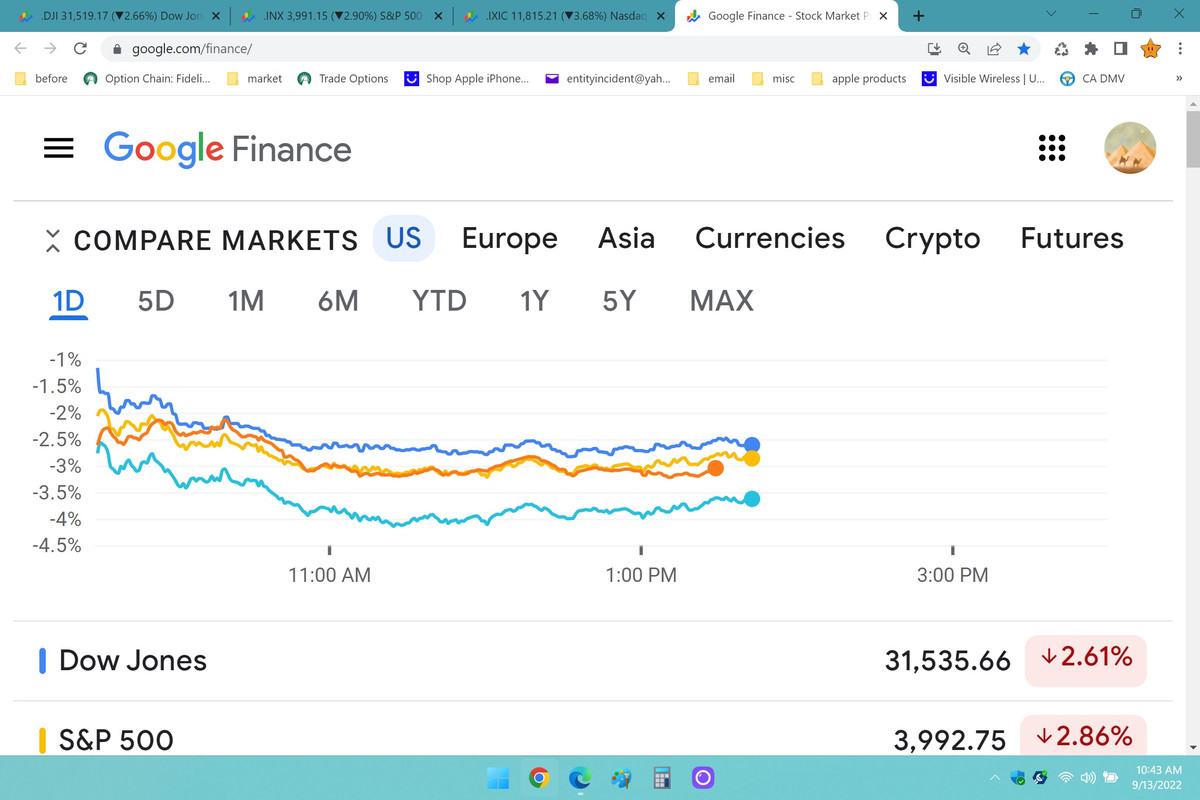Choose the YTD chart range
The image size is (1200, 800).
click(439, 300)
